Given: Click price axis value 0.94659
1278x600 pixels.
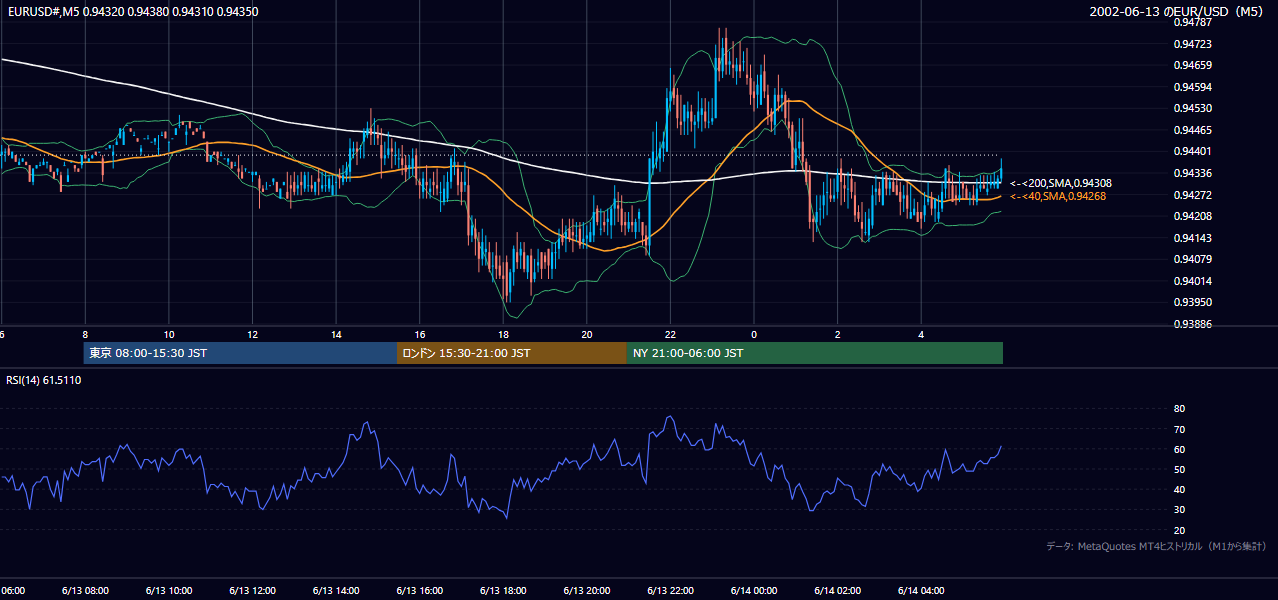Looking at the screenshot, I should coord(1193,65).
